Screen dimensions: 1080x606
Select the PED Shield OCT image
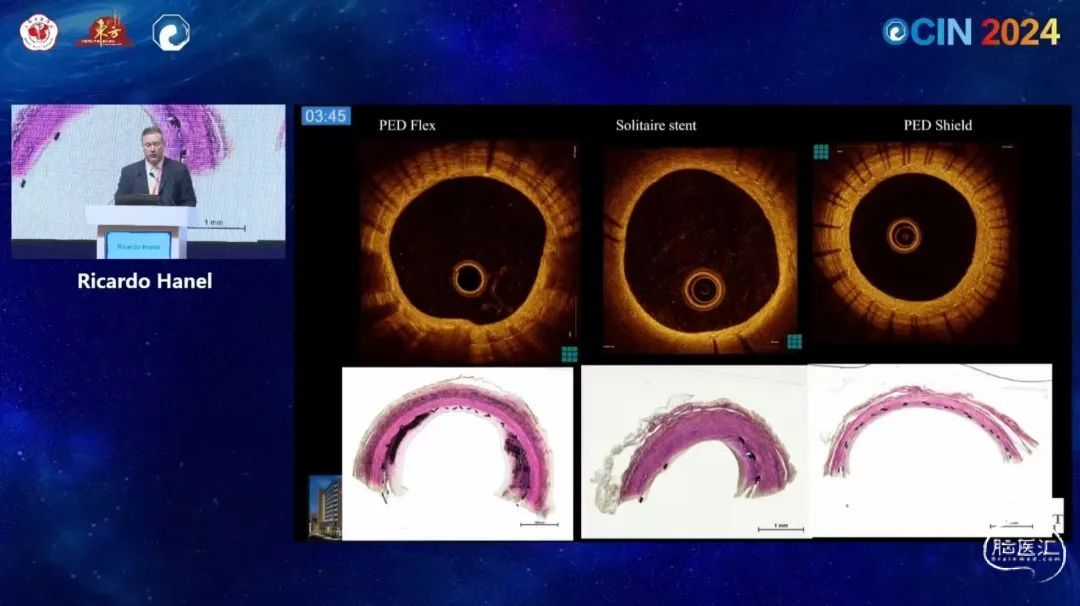[914, 244]
